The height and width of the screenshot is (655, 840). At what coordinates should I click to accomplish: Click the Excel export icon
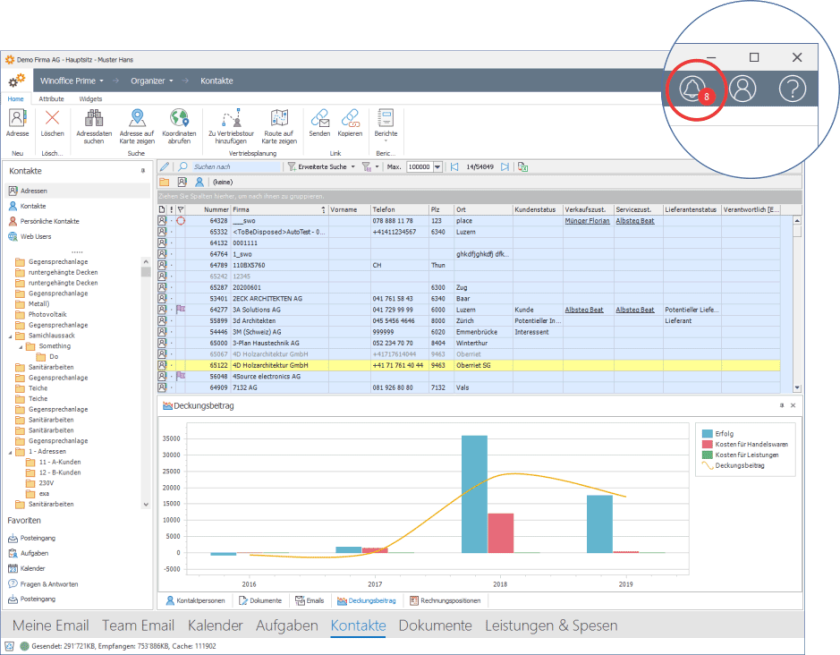click(523, 167)
